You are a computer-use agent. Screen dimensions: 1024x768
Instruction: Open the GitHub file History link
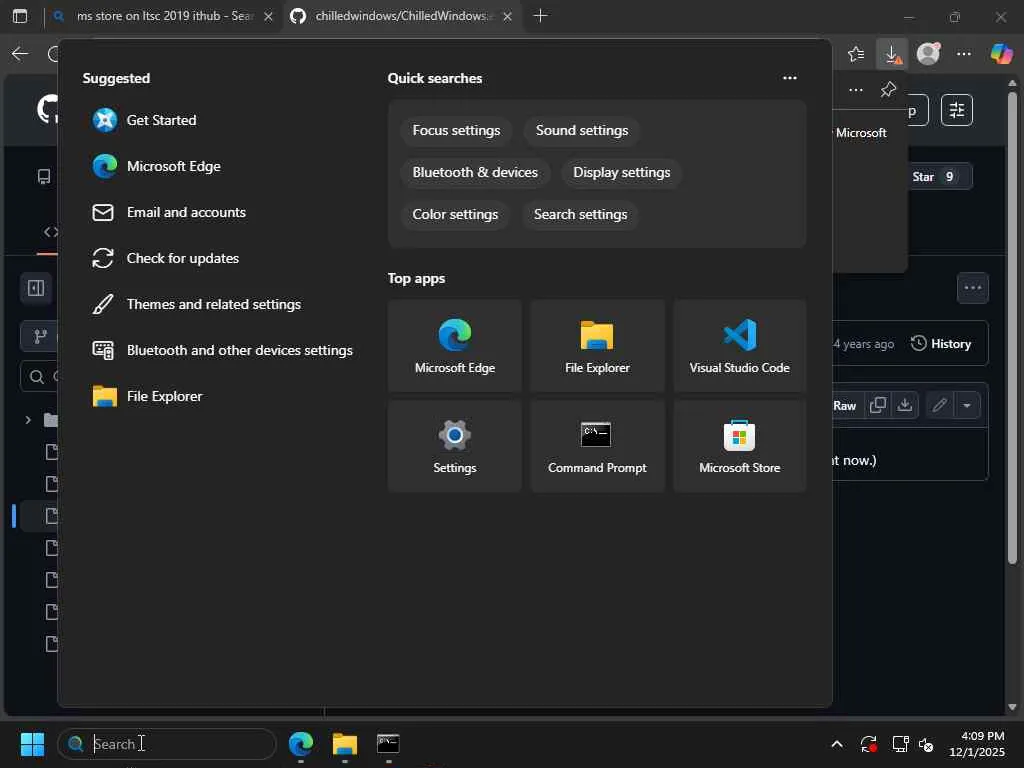pos(941,344)
